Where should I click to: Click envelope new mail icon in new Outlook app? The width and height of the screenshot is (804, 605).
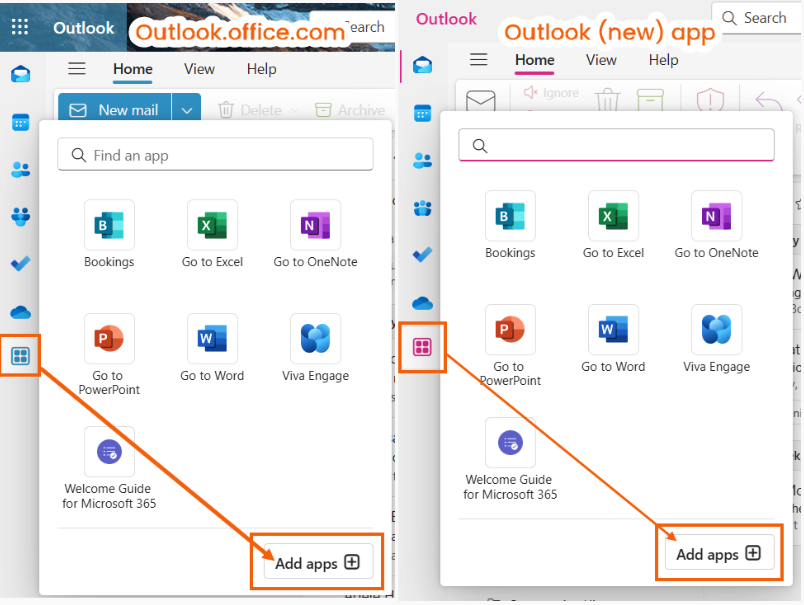[x=480, y=100]
